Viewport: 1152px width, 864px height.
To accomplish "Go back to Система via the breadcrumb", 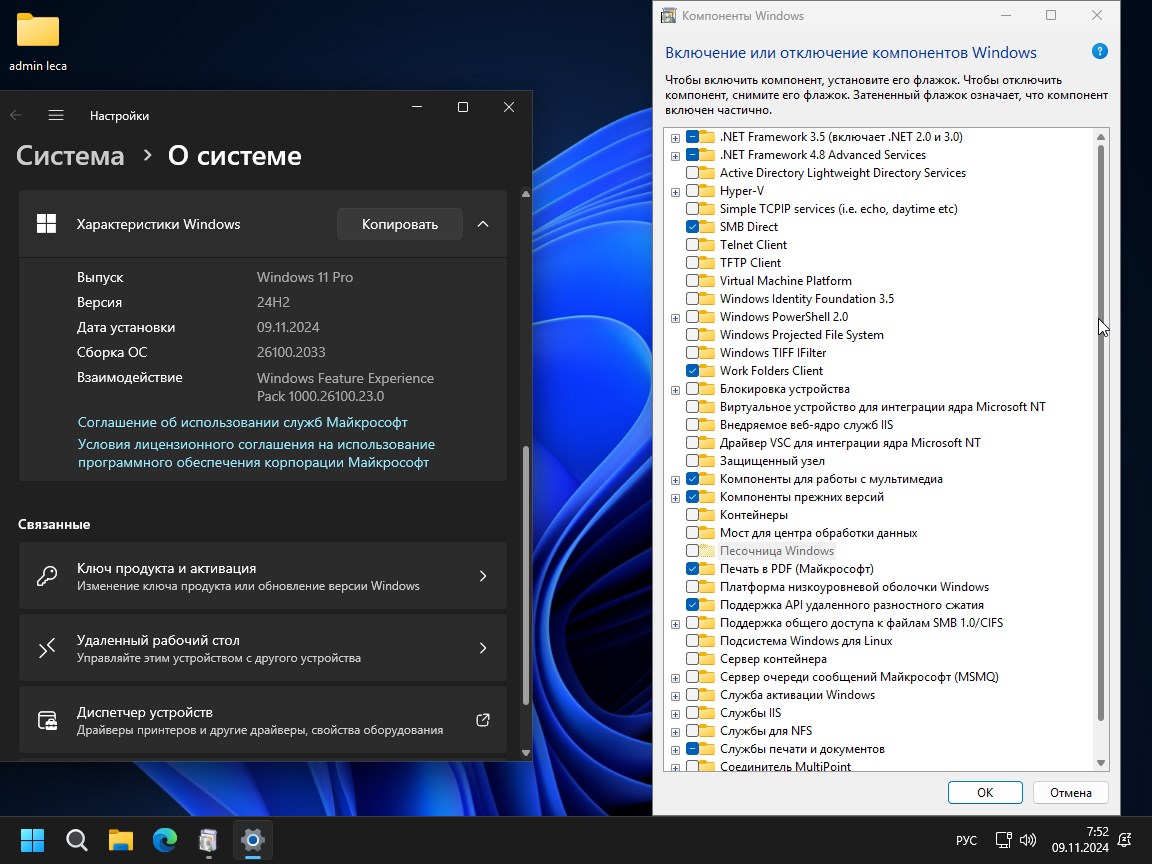I will pos(69,155).
